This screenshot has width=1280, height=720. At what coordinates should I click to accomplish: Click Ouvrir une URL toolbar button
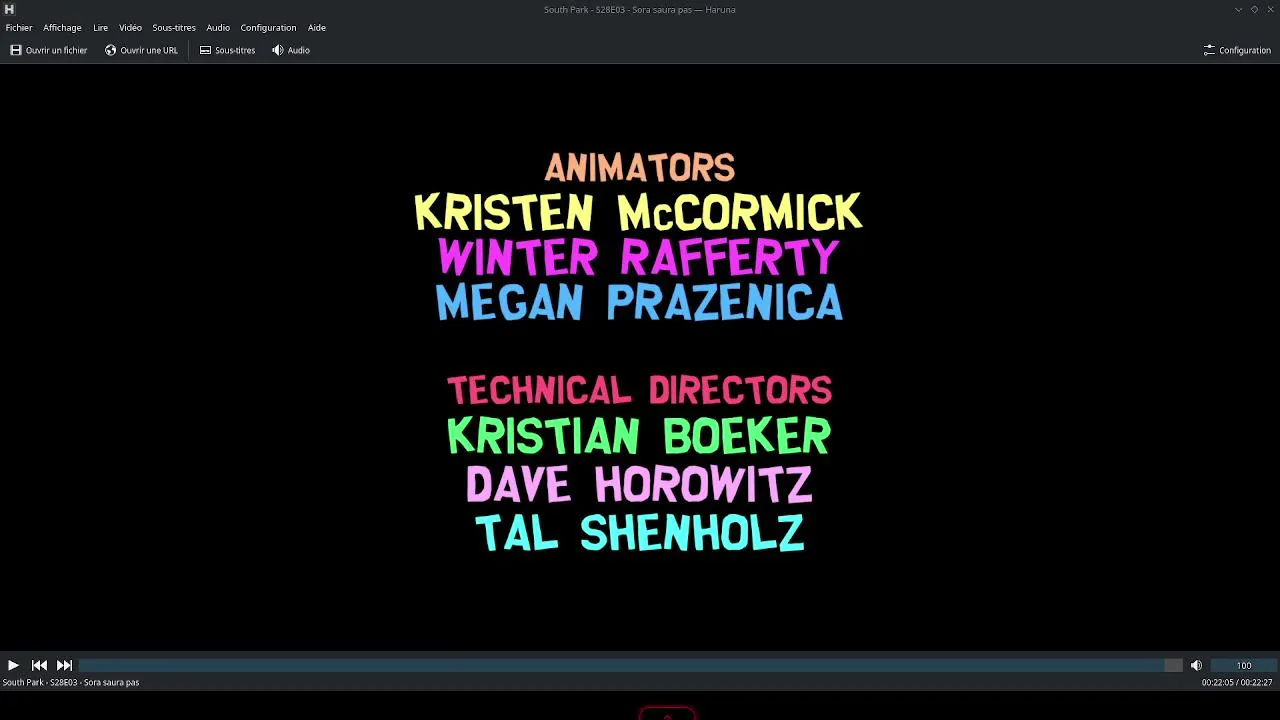click(x=141, y=50)
